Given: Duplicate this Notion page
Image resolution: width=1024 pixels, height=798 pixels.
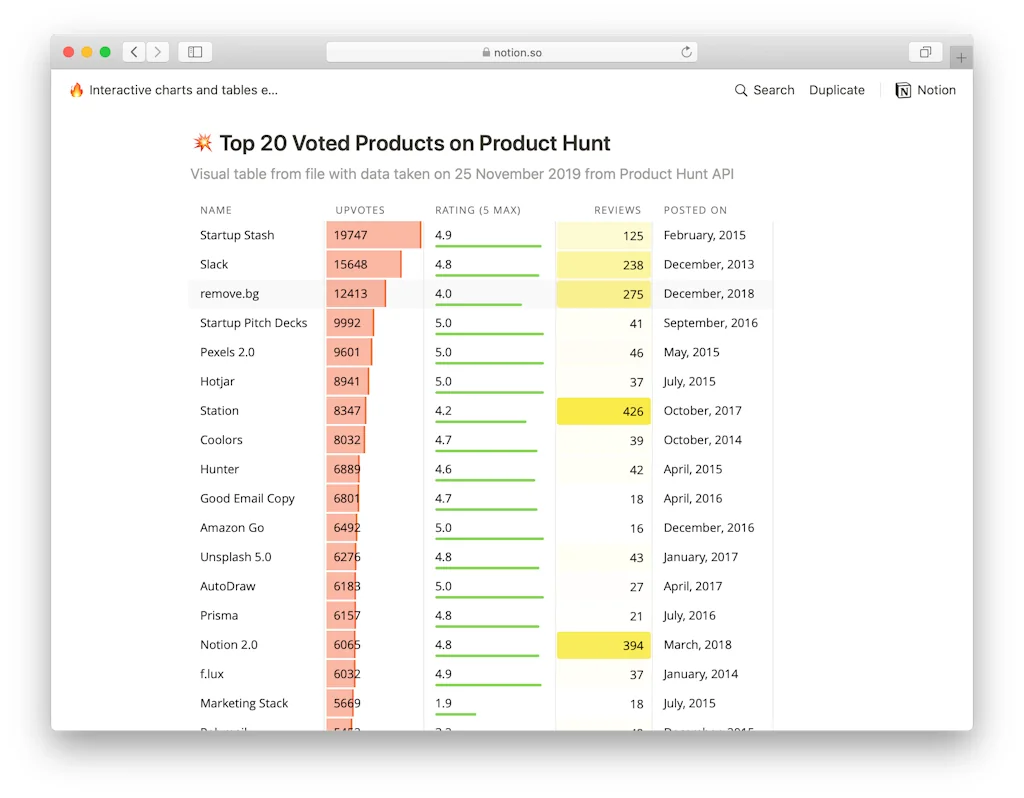Looking at the screenshot, I should pos(836,90).
